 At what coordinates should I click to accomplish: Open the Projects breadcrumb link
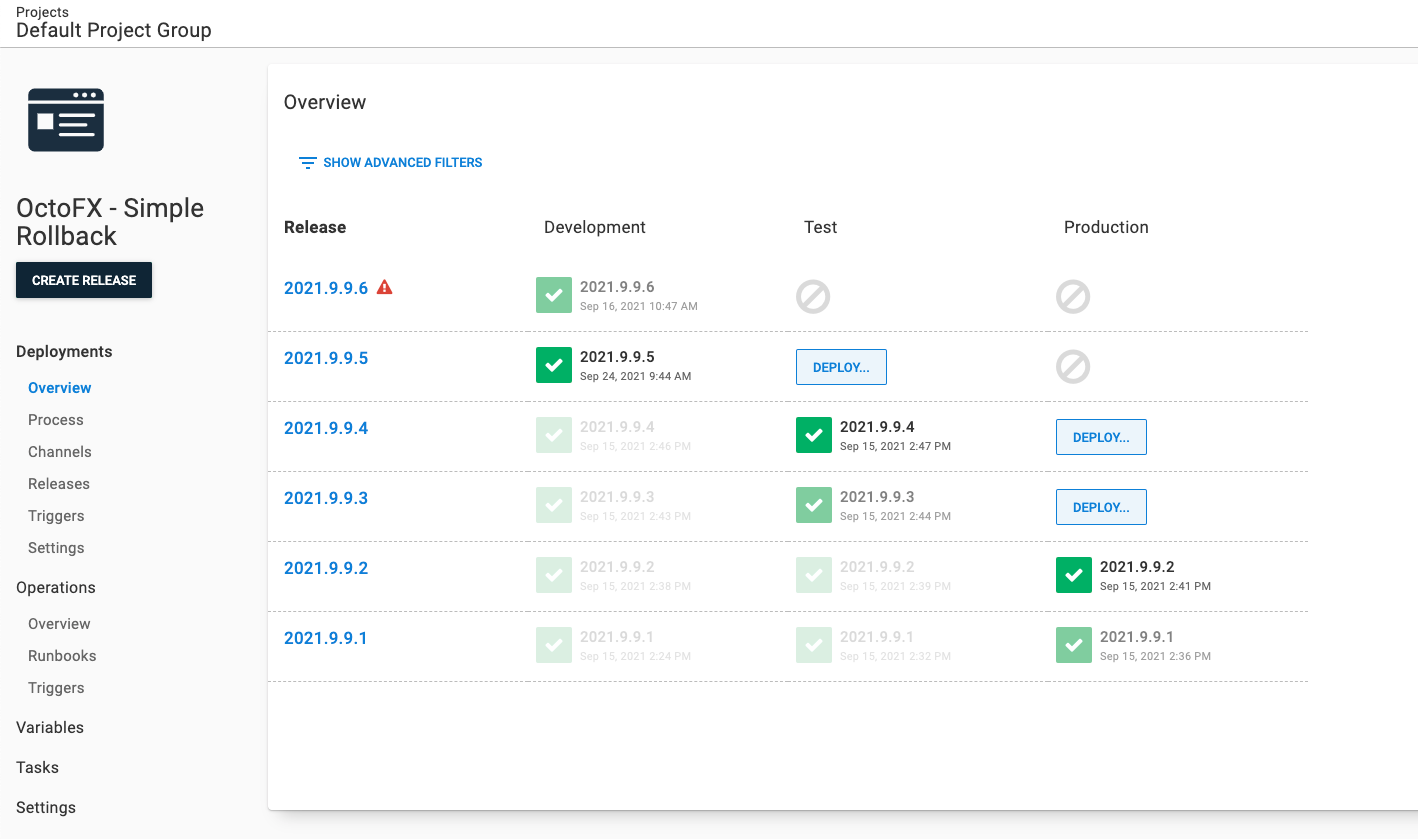tap(42, 11)
